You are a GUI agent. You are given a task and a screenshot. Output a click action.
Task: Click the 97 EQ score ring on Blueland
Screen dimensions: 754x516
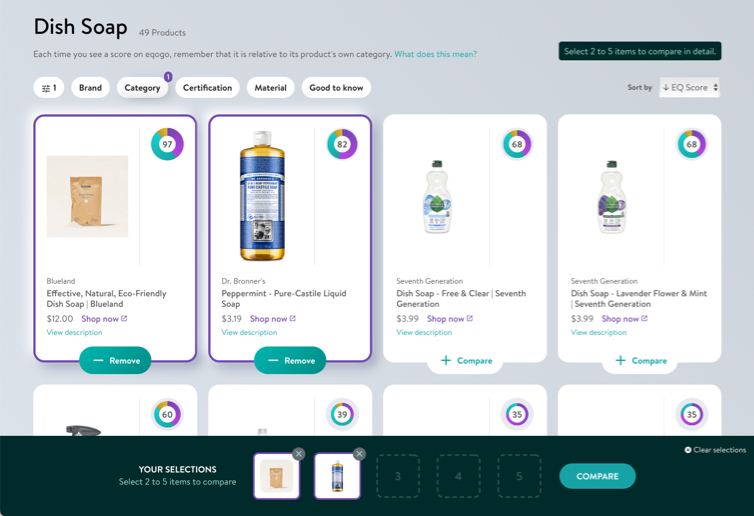tap(167, 144)
